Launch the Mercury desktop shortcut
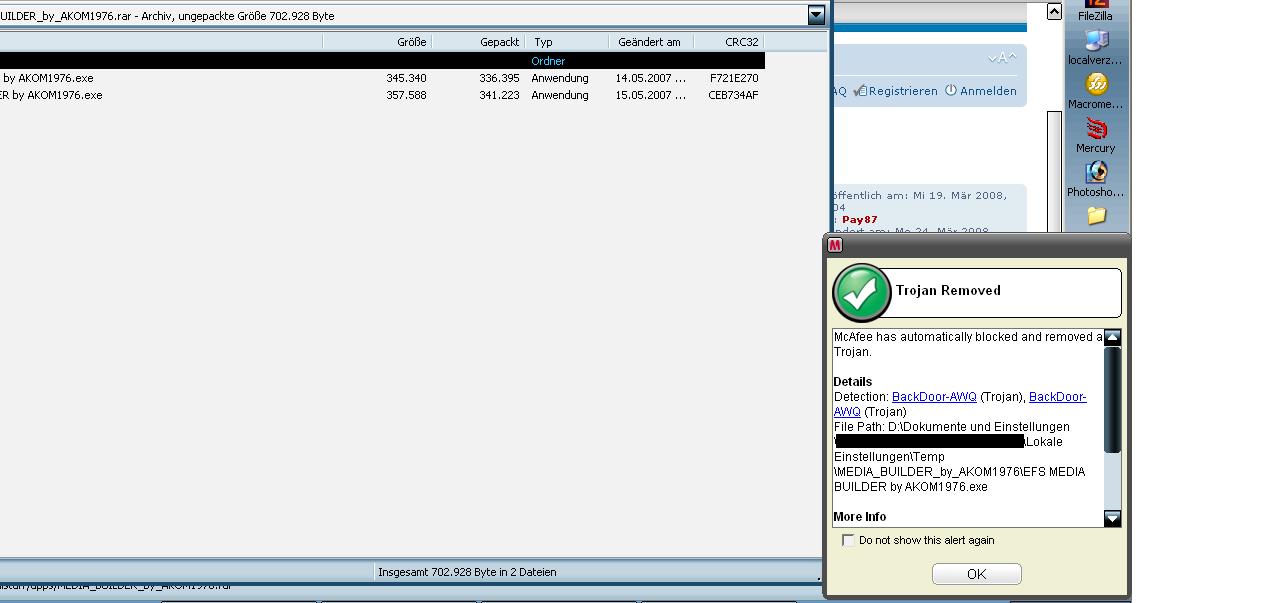This screenshot has height=603, width=1280. tap(1095, 136)
